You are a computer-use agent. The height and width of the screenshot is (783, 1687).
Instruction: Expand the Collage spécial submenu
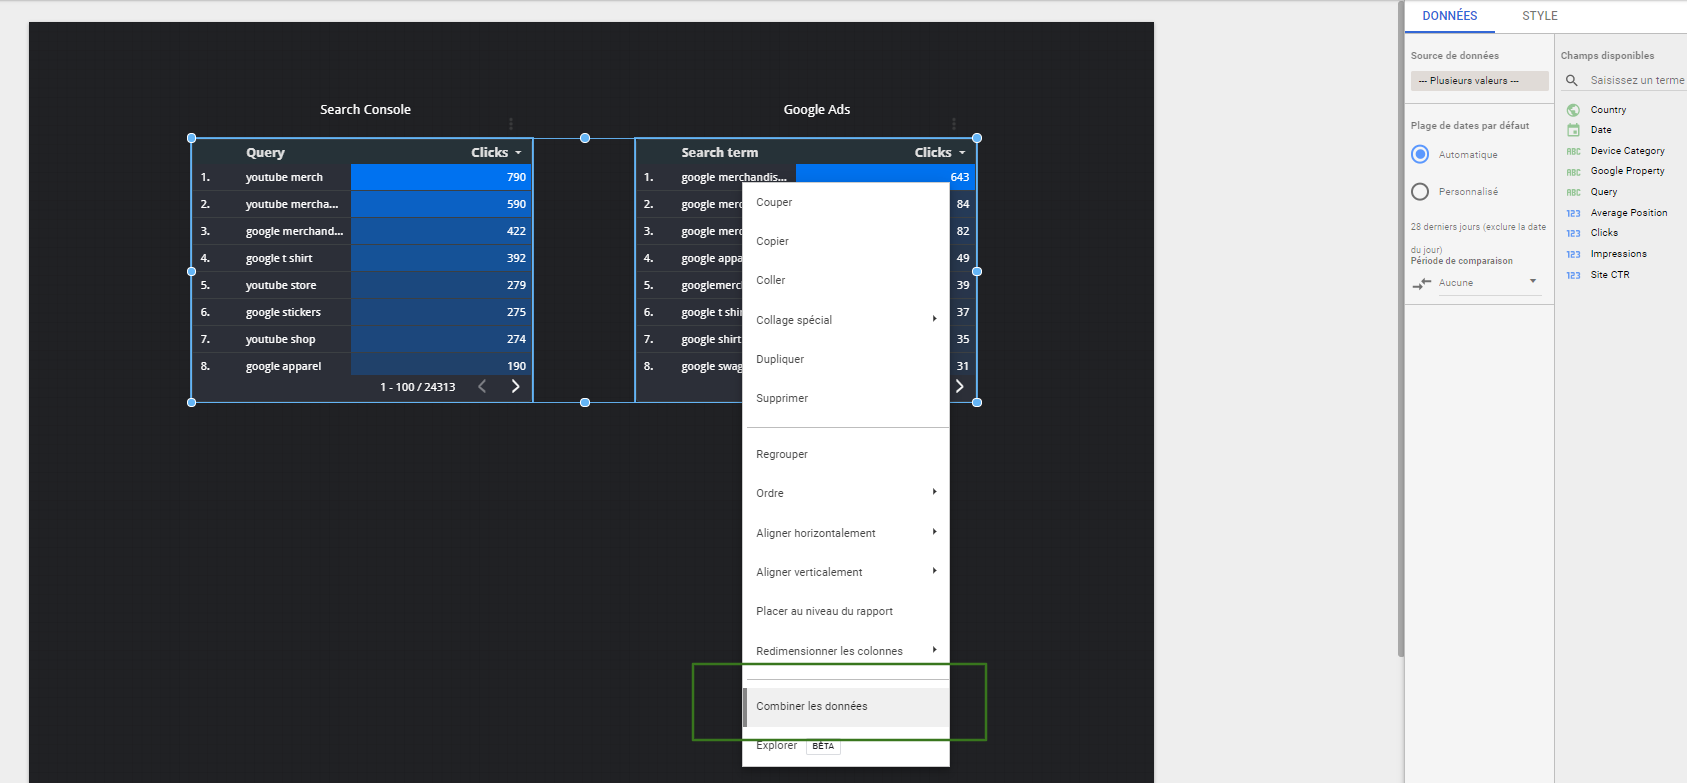[846, 320]
